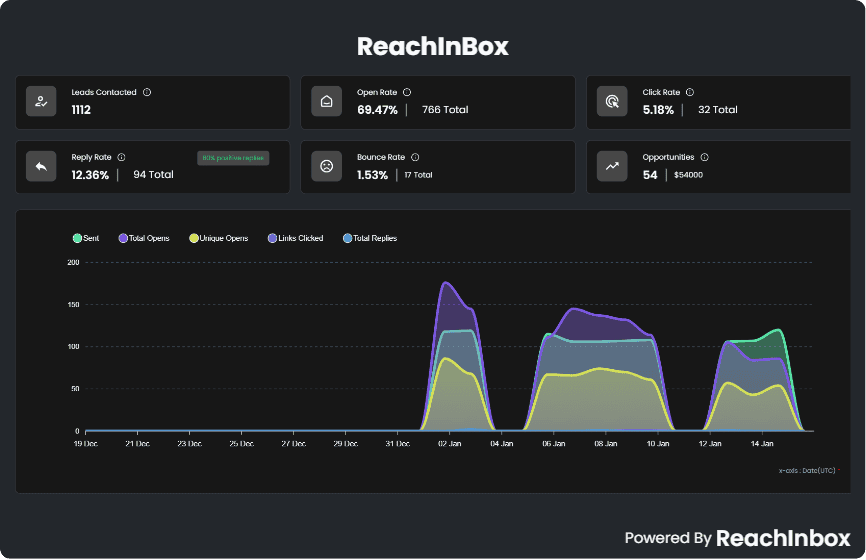
Task: Select the 54 opportunities count
Action: 650,175
